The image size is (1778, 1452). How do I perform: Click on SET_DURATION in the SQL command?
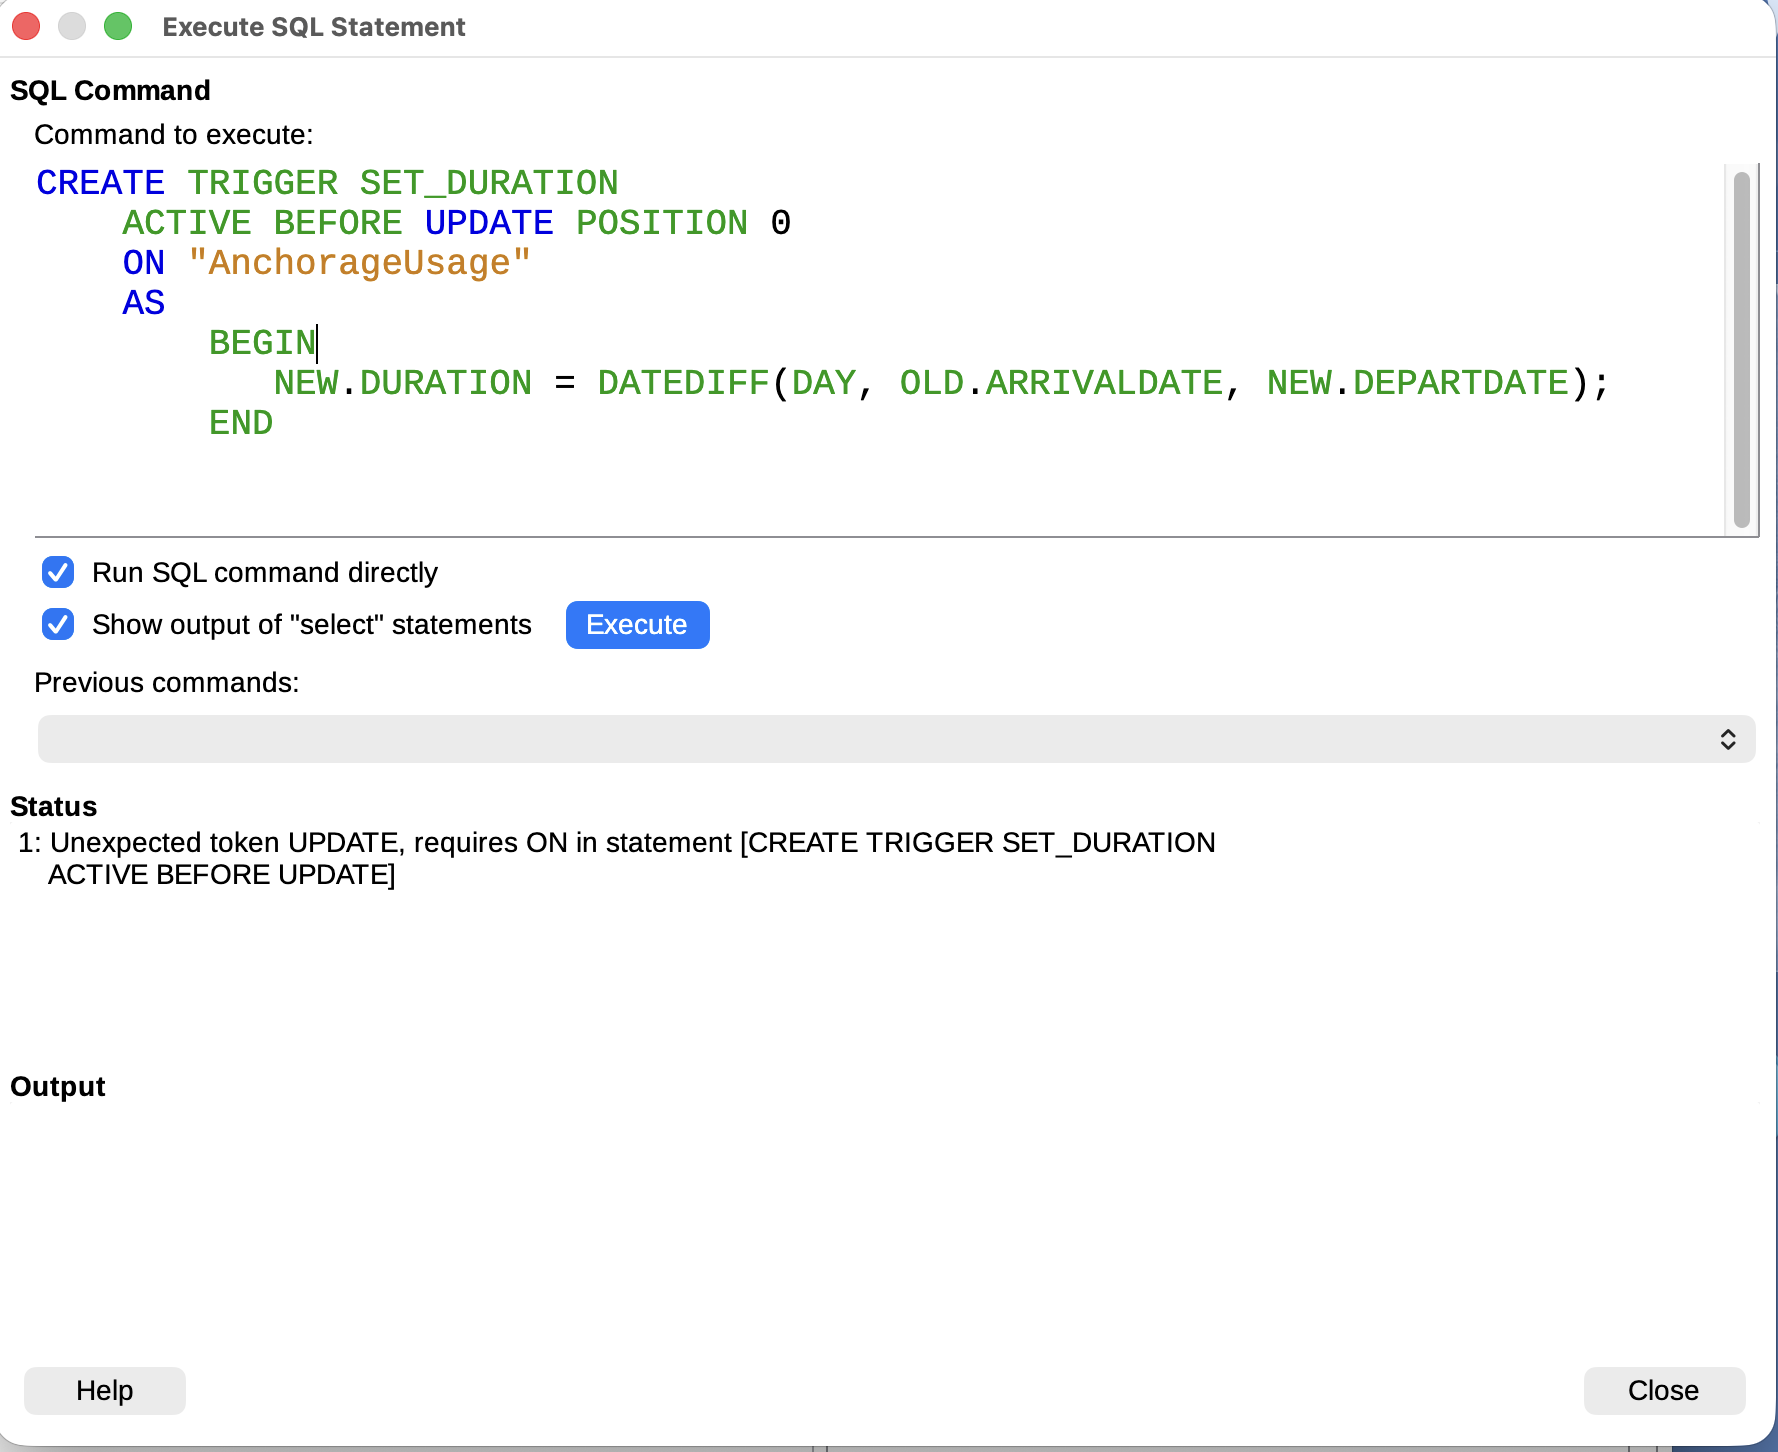point(488,183)
